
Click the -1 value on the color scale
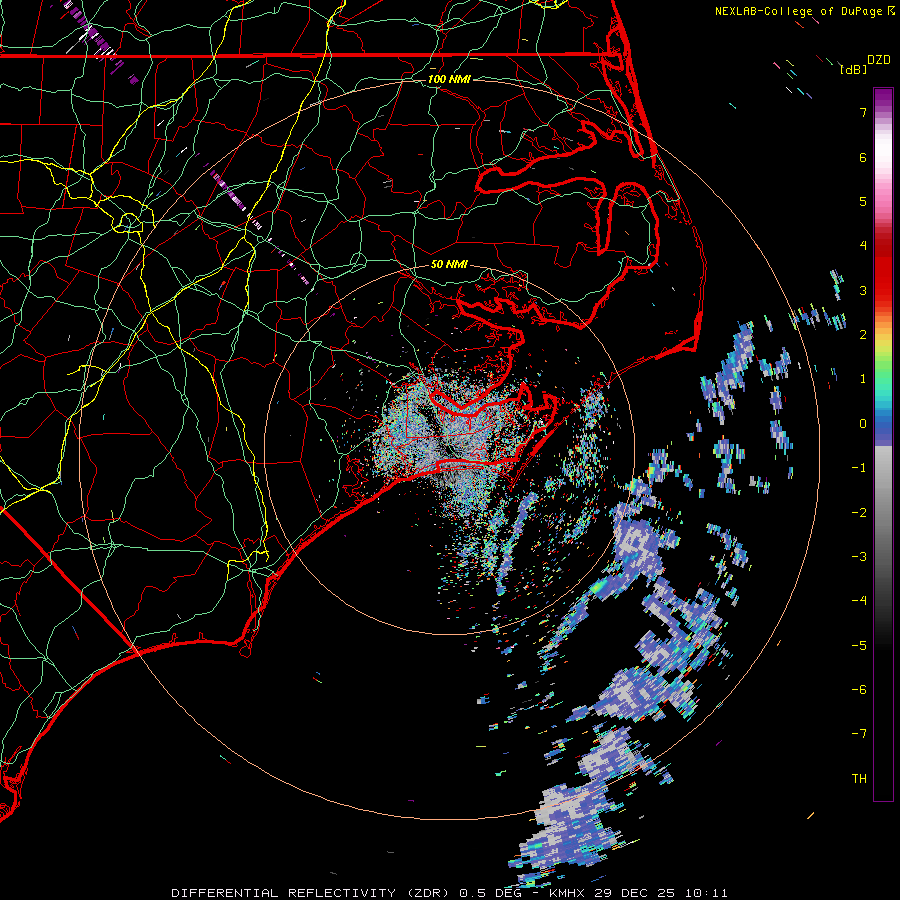[859, 468]
